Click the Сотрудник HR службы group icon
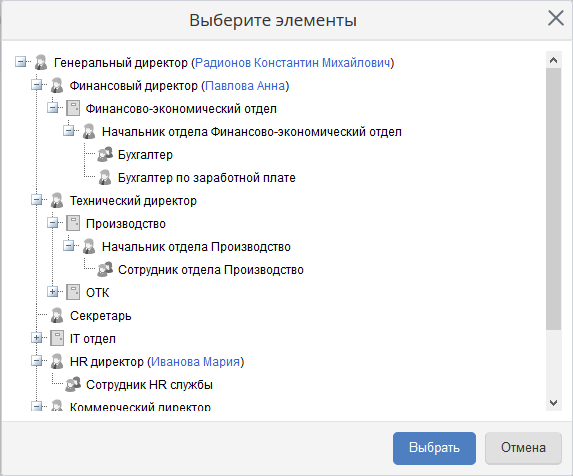Screen dimensions: 573x476 click(x=73, y=385)
